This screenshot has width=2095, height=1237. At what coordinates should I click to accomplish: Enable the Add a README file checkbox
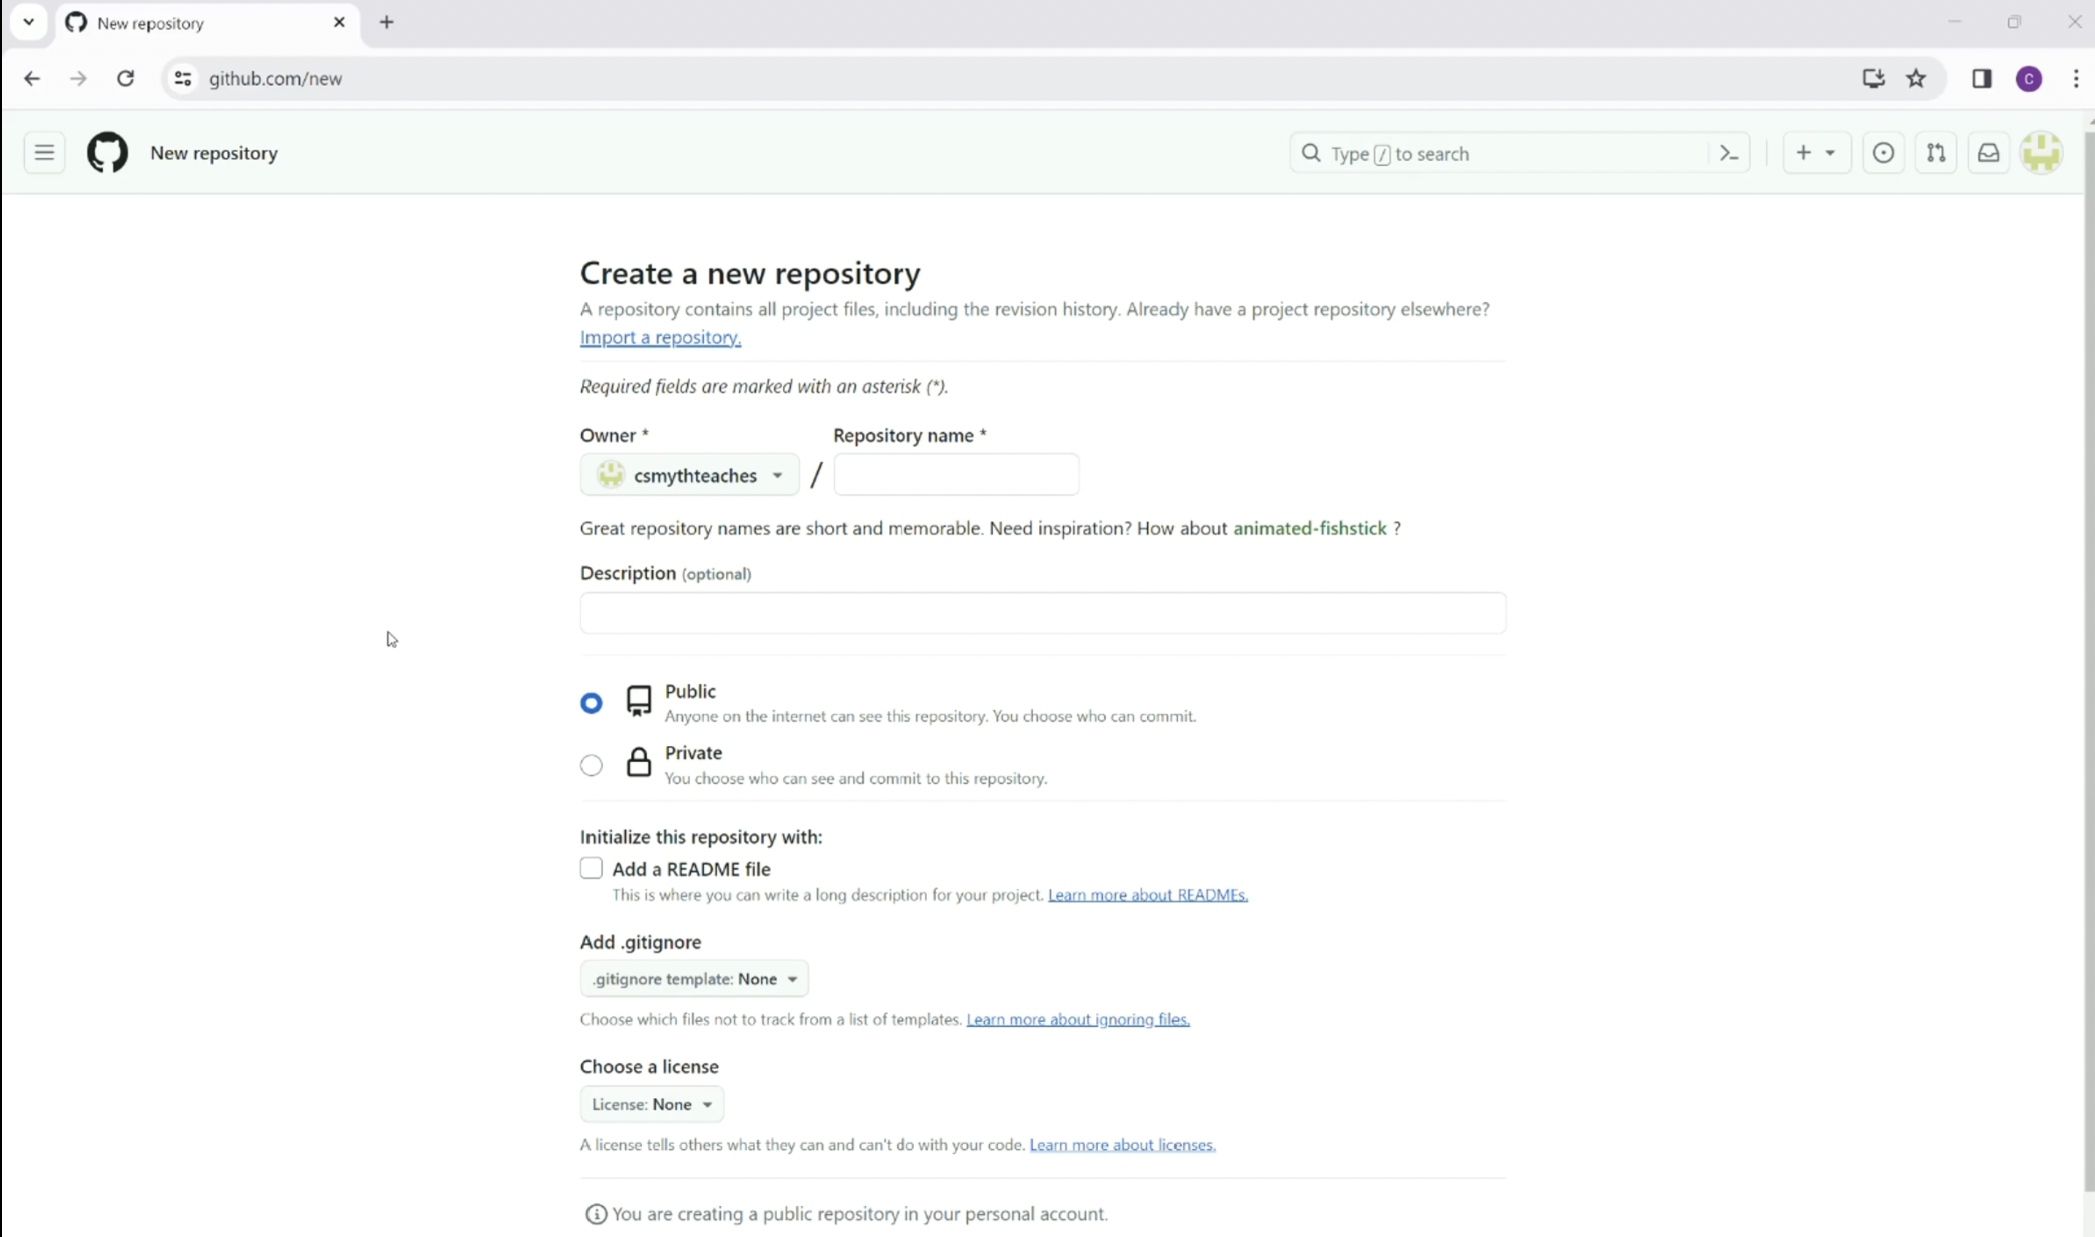pos(591,868)
